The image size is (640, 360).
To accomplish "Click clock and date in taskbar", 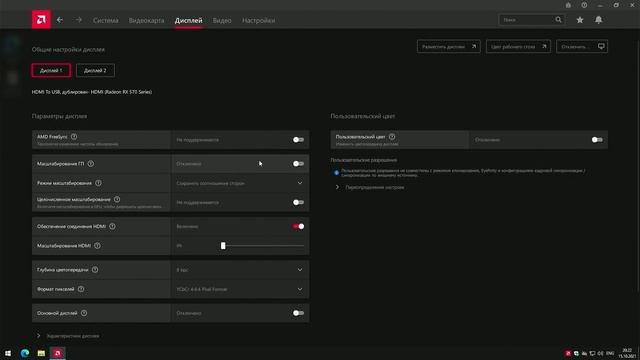I will point(627,353).
